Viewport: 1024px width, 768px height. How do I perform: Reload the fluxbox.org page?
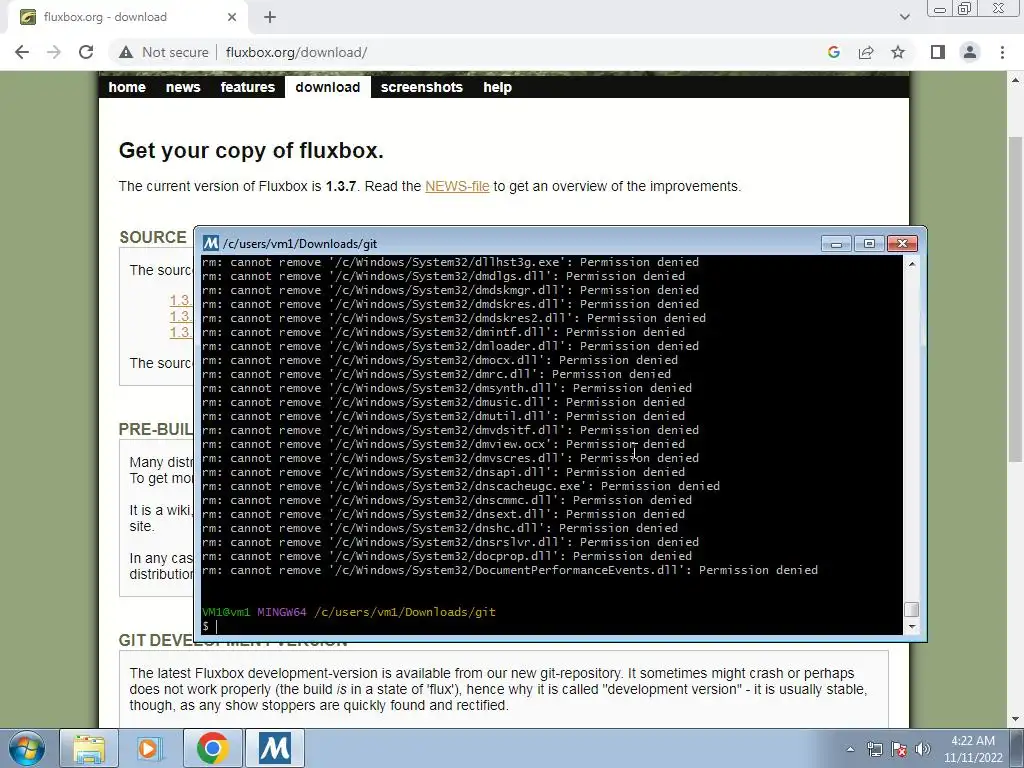coord(86,52)
